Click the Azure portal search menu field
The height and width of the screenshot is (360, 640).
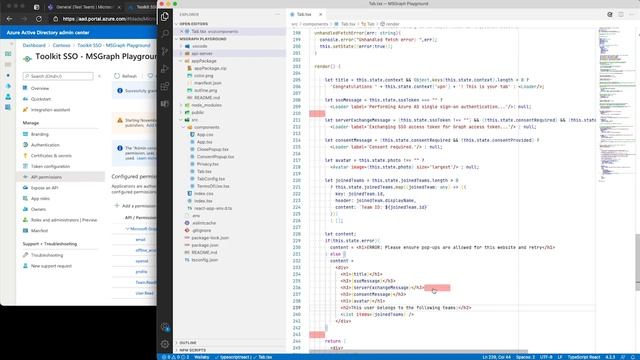pos(58,76)
